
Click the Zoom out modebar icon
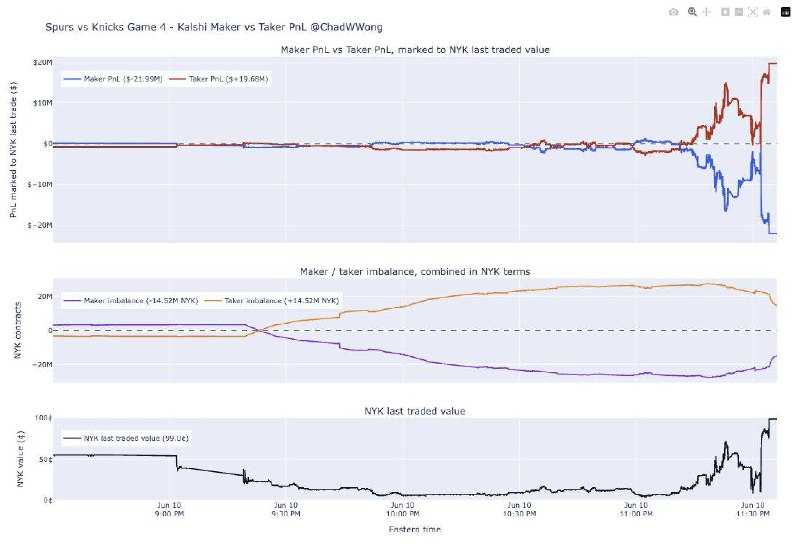pyautogui.click(x=739, y=12)
